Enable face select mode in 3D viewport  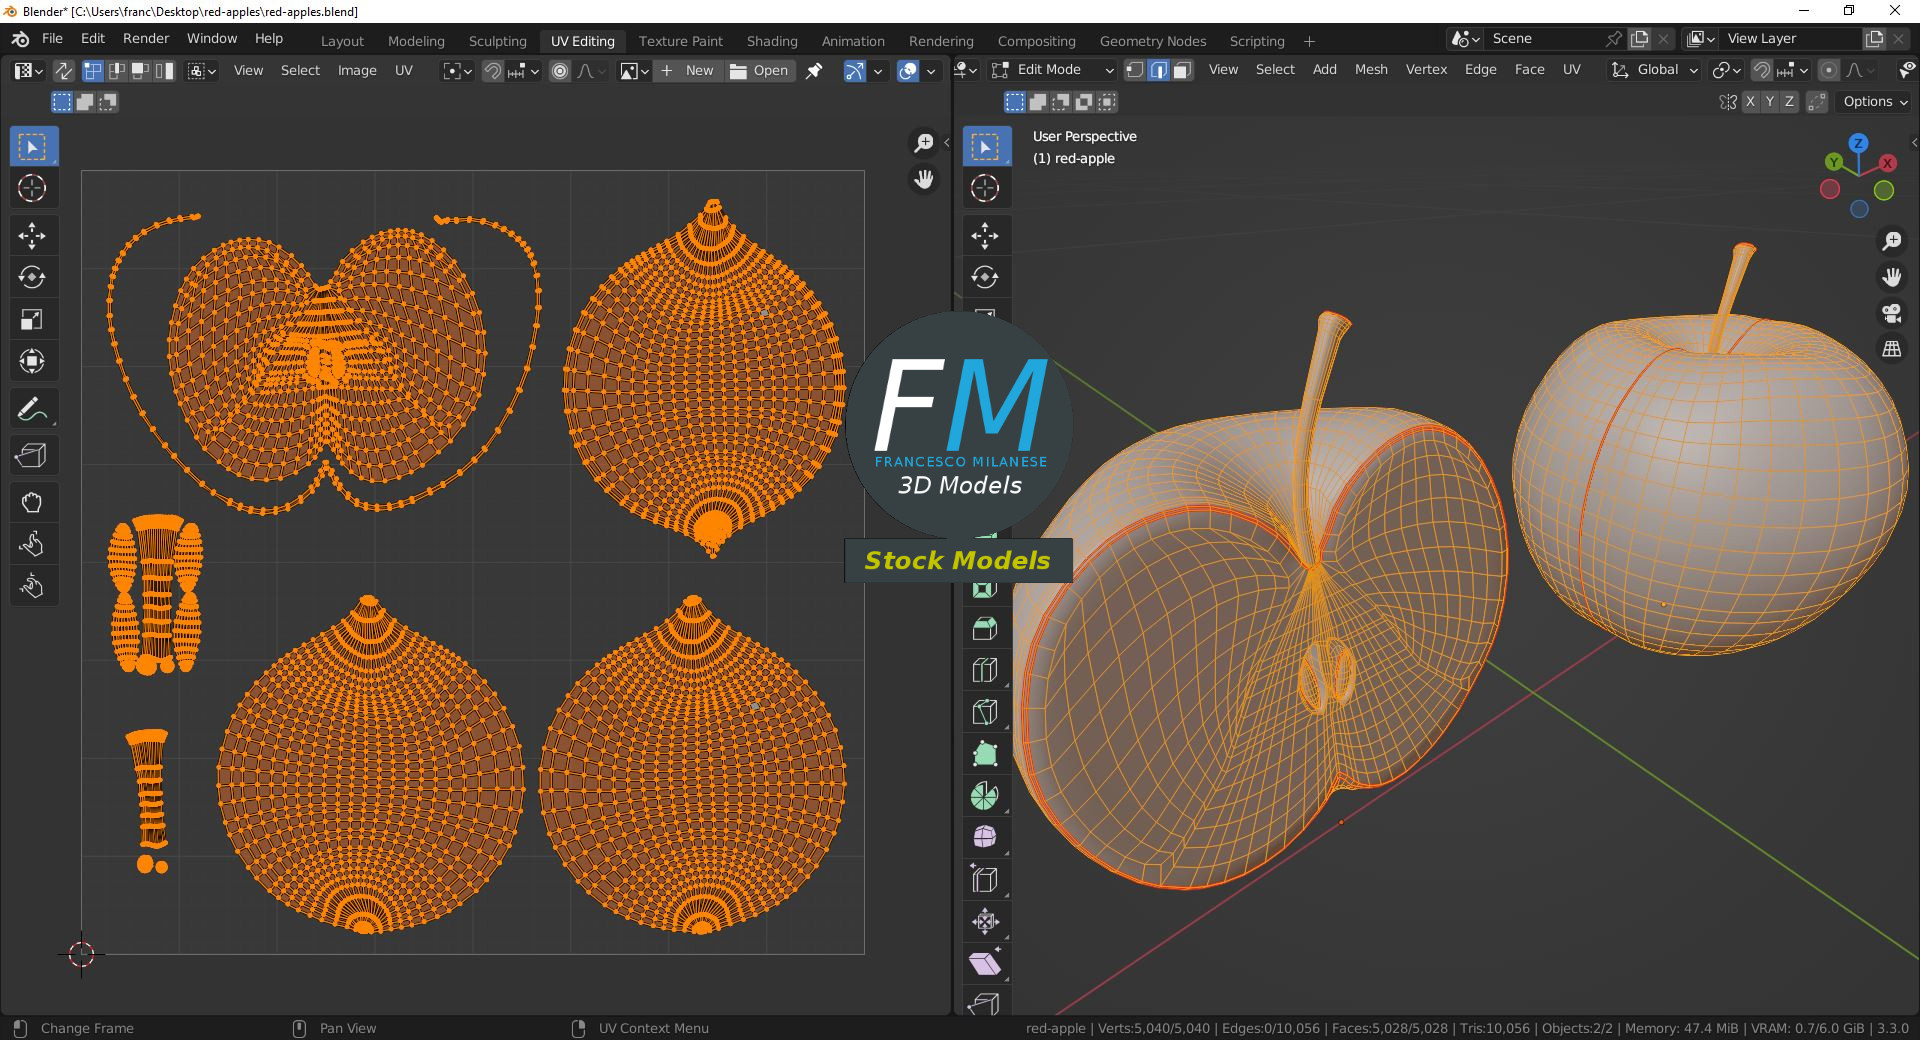click(x=1182, y=70)
